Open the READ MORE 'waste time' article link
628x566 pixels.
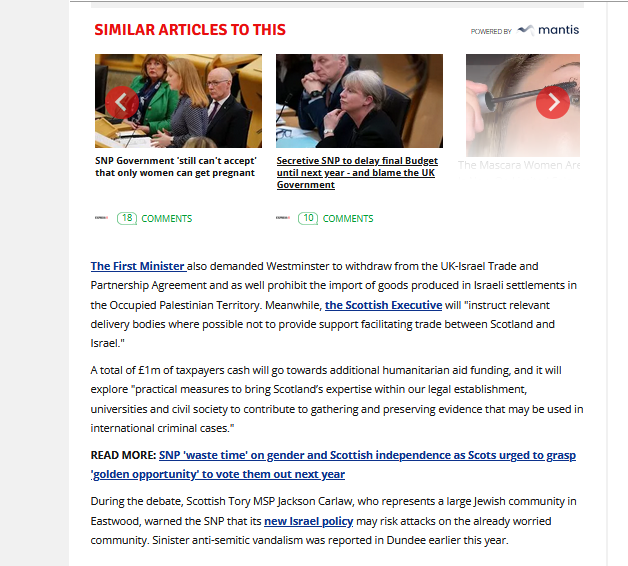coord(333,465)
